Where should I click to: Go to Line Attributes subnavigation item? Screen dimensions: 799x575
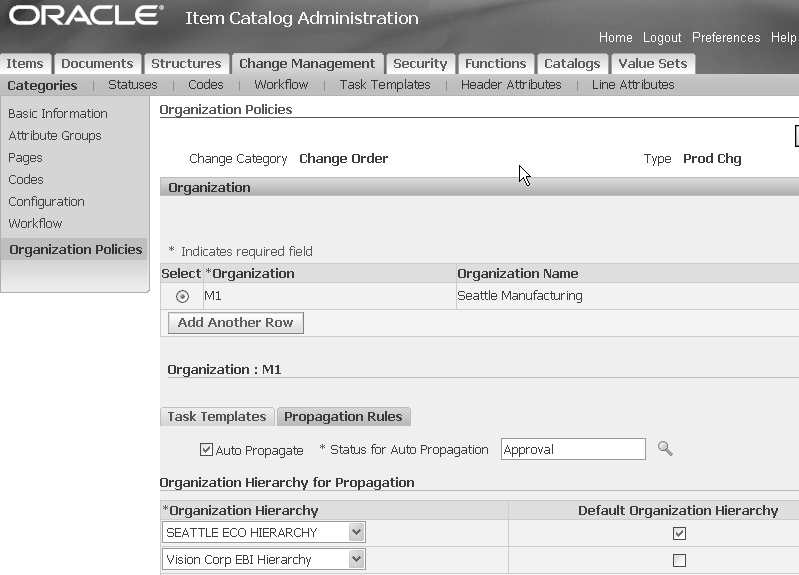click(633, 85)
